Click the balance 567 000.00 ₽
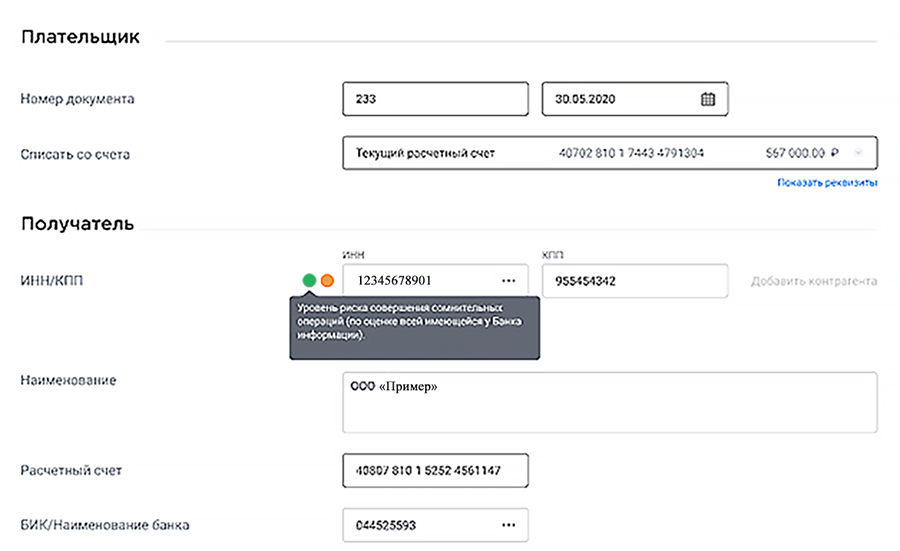The image size is (900, 551). 802,153
